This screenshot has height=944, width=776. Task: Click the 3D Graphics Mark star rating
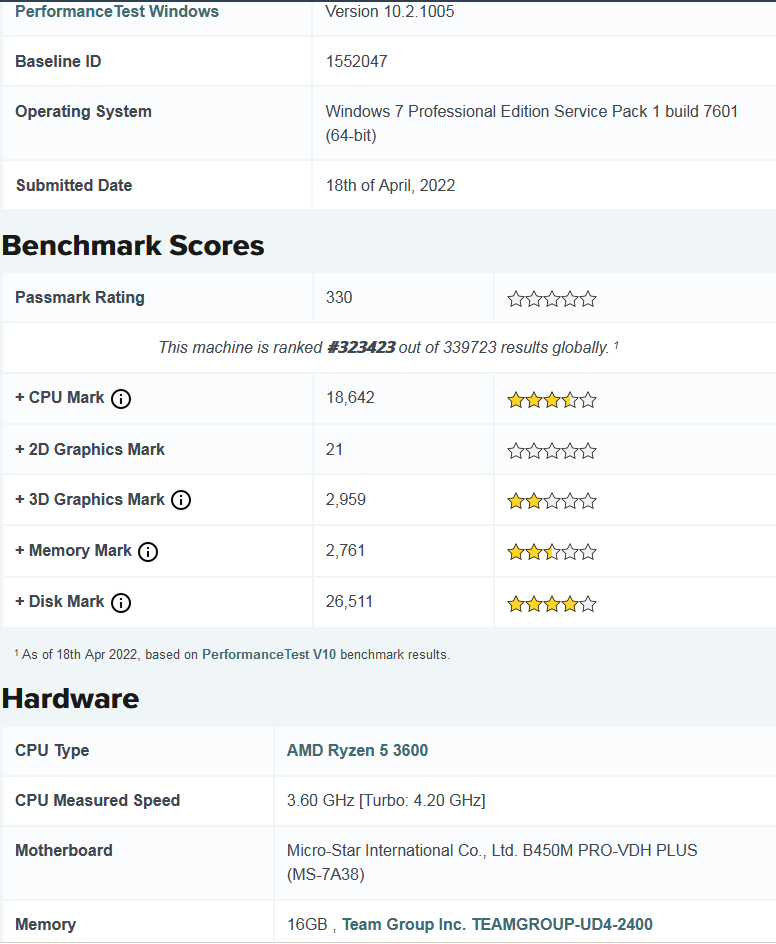552,501
